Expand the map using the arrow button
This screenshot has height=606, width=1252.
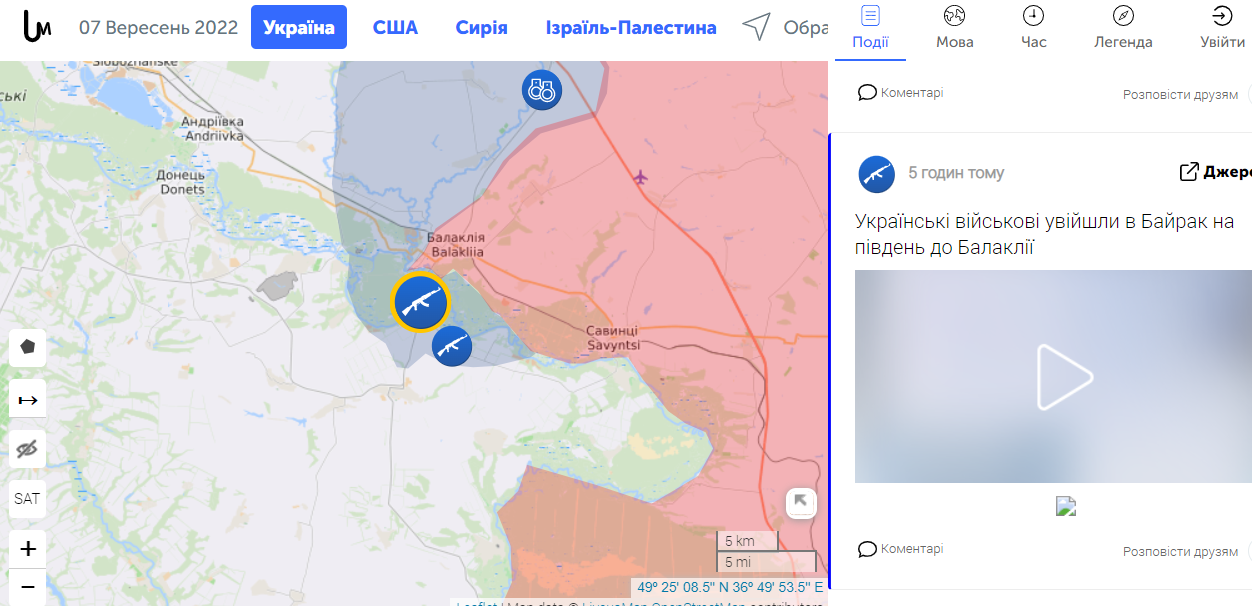[802, 503]
